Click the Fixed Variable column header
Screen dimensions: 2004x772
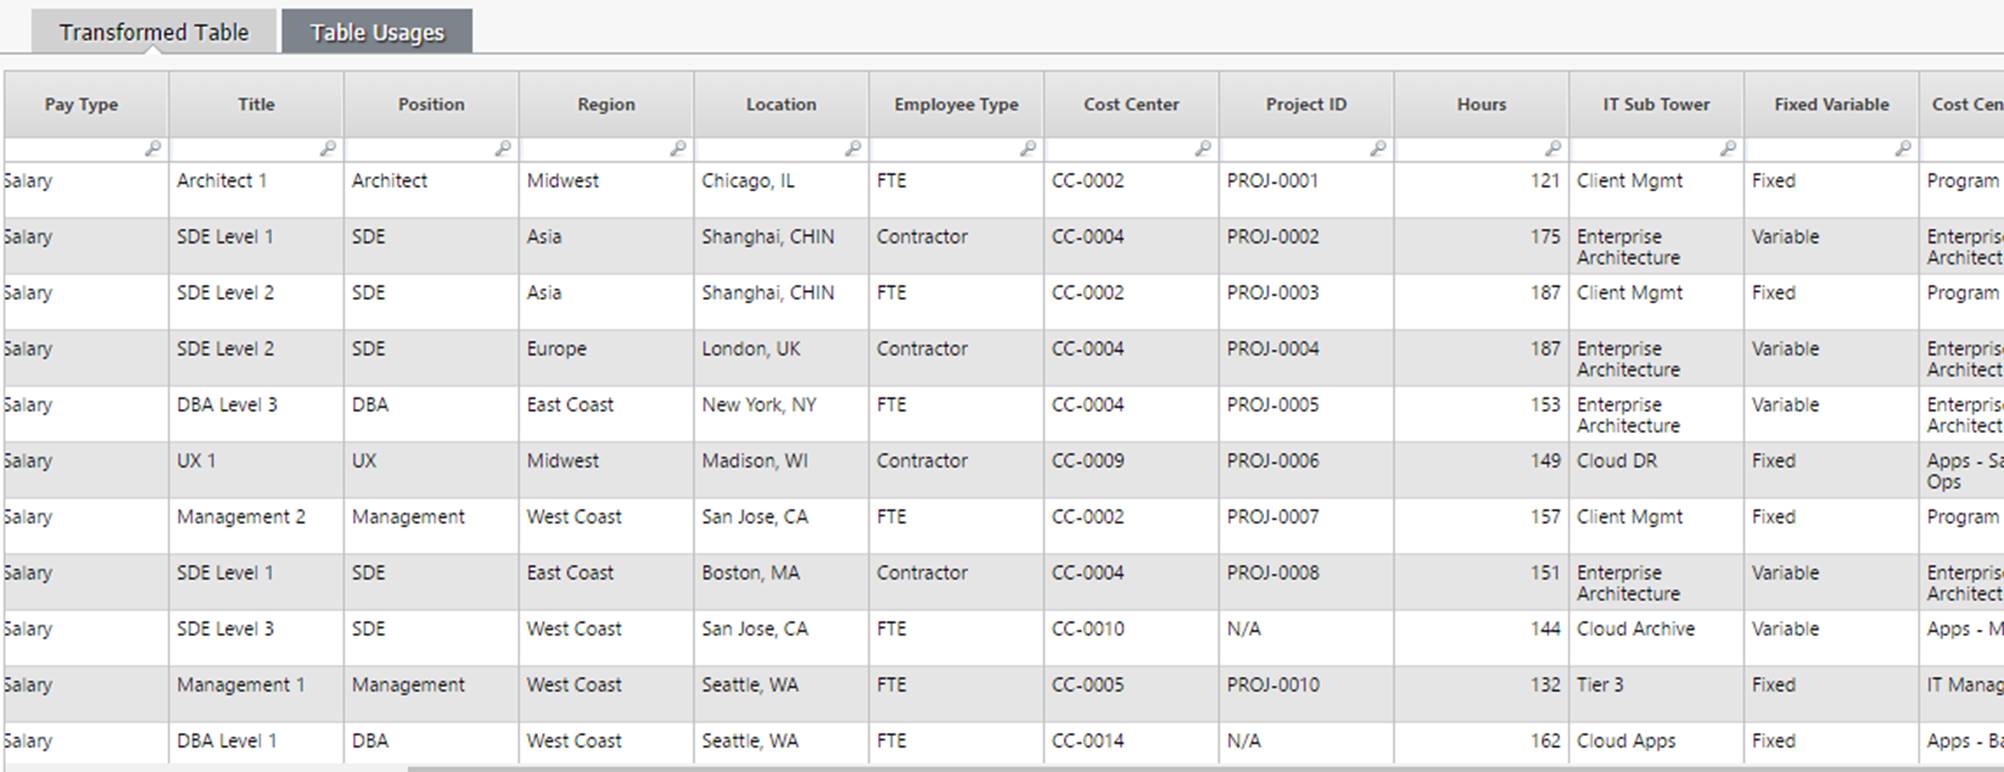click(1831, 104)
